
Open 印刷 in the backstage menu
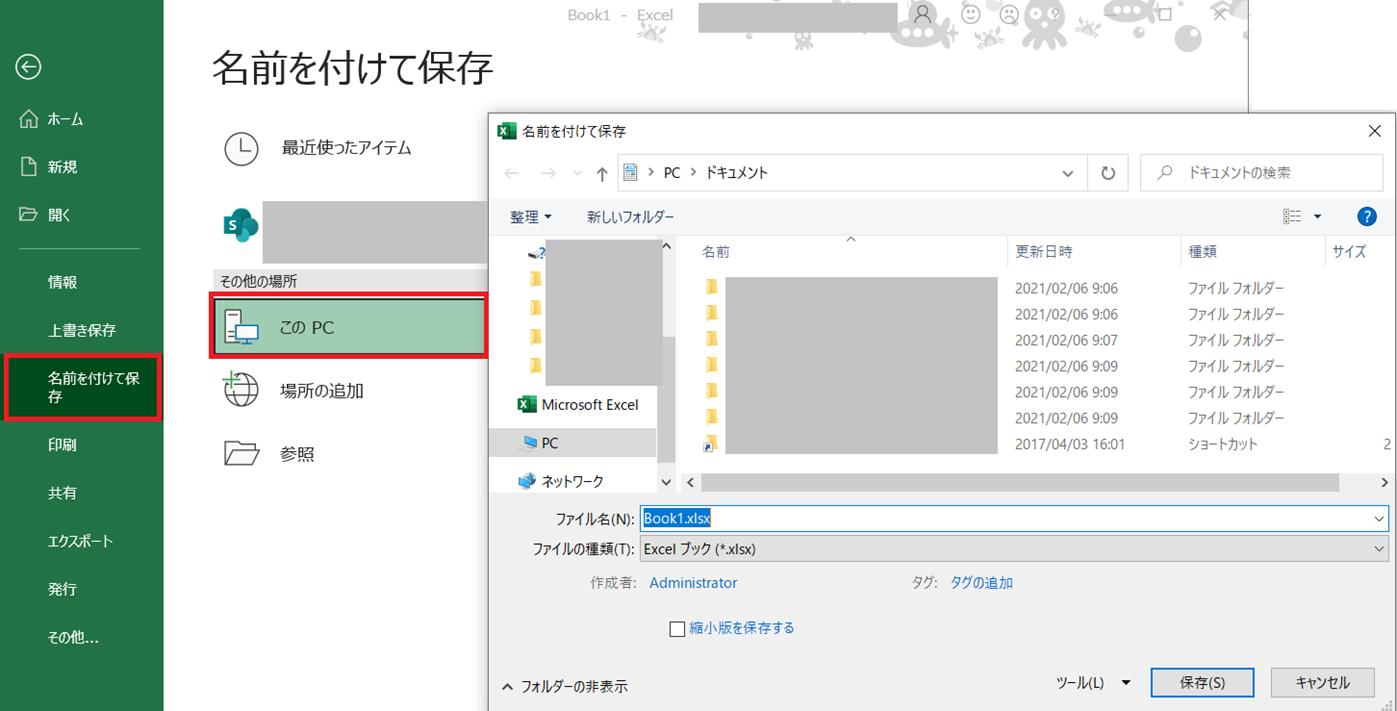click(x=62, y=445)
